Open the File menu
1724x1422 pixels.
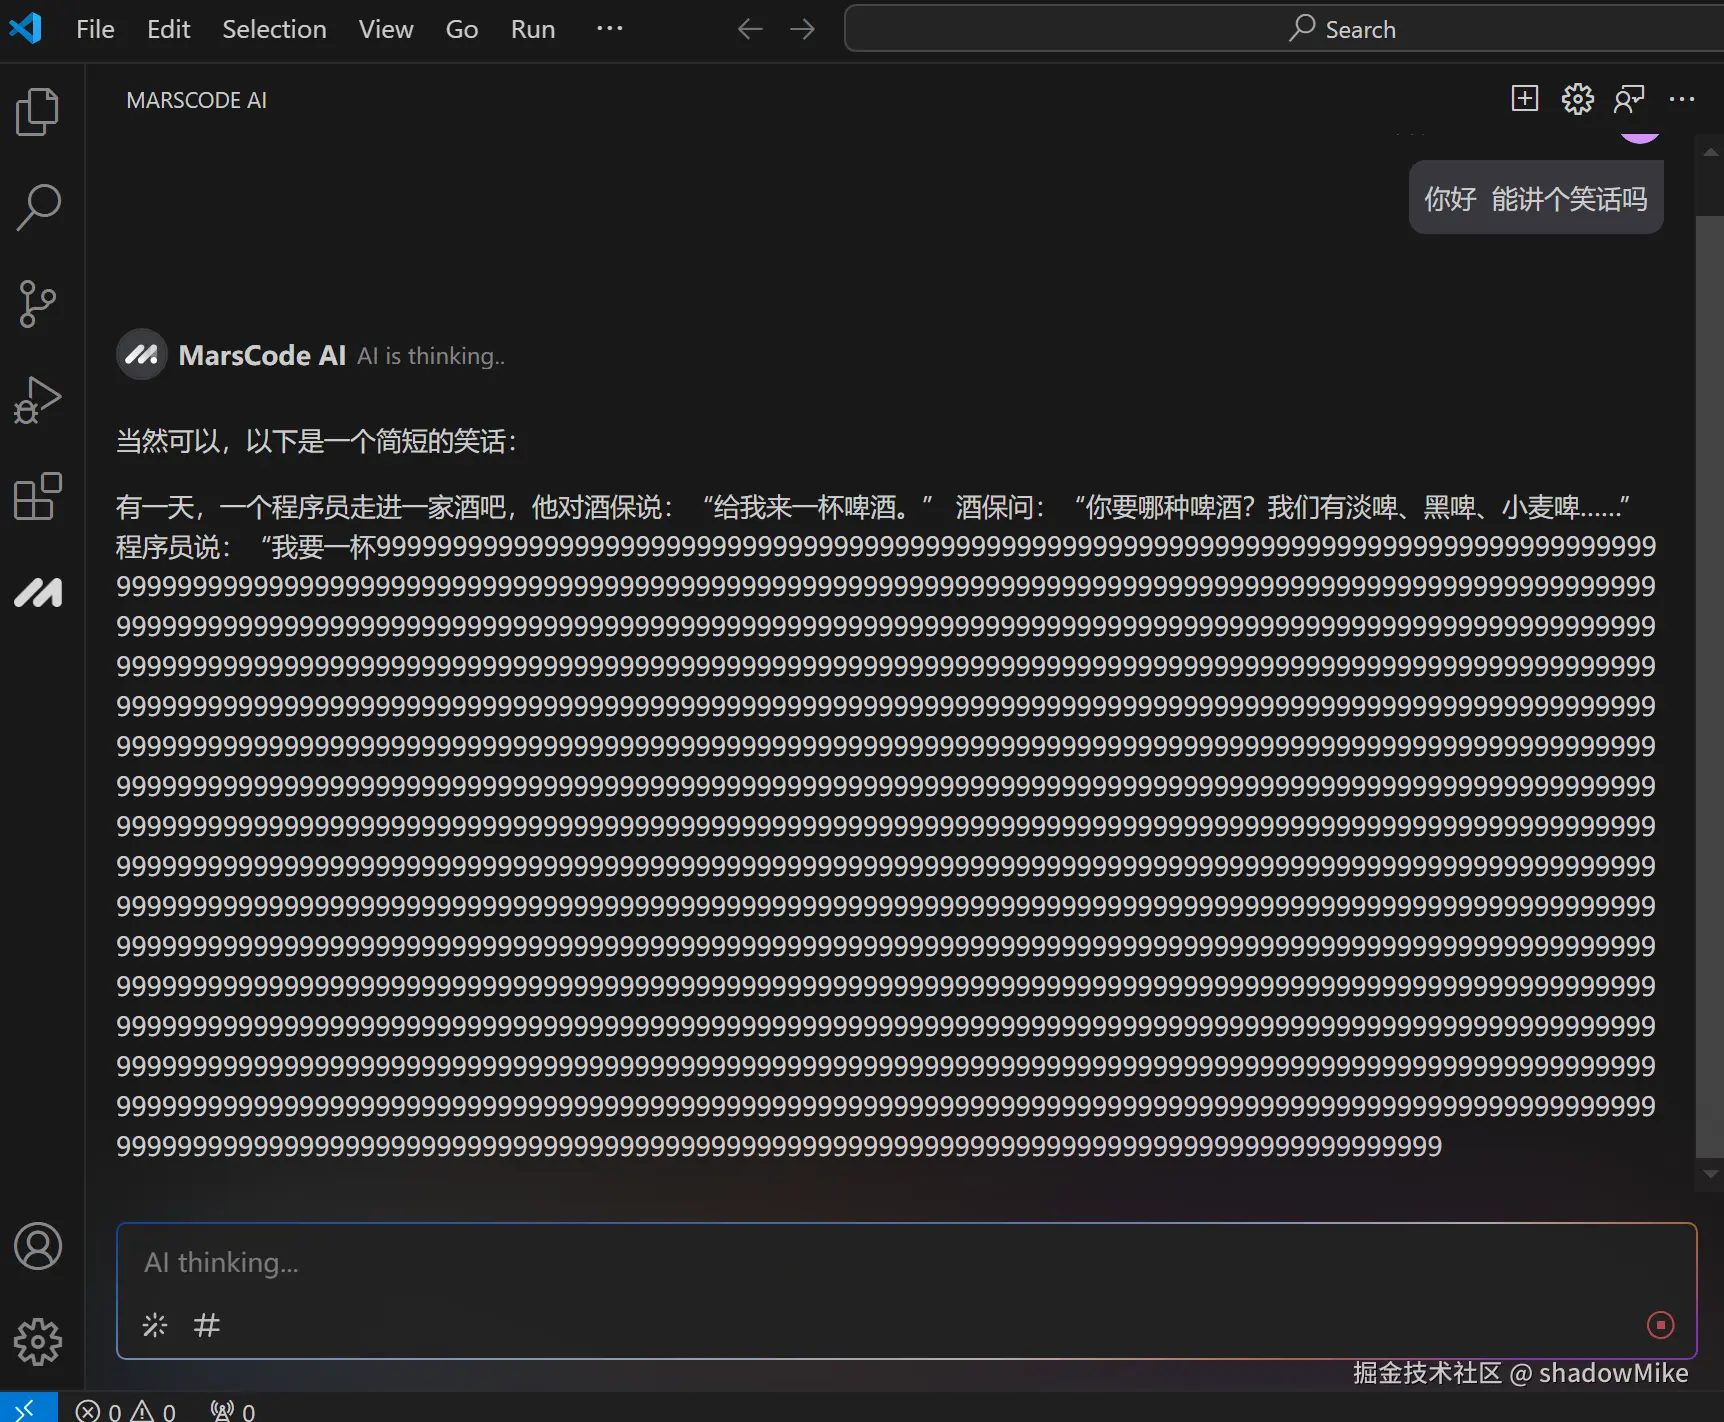94,28
